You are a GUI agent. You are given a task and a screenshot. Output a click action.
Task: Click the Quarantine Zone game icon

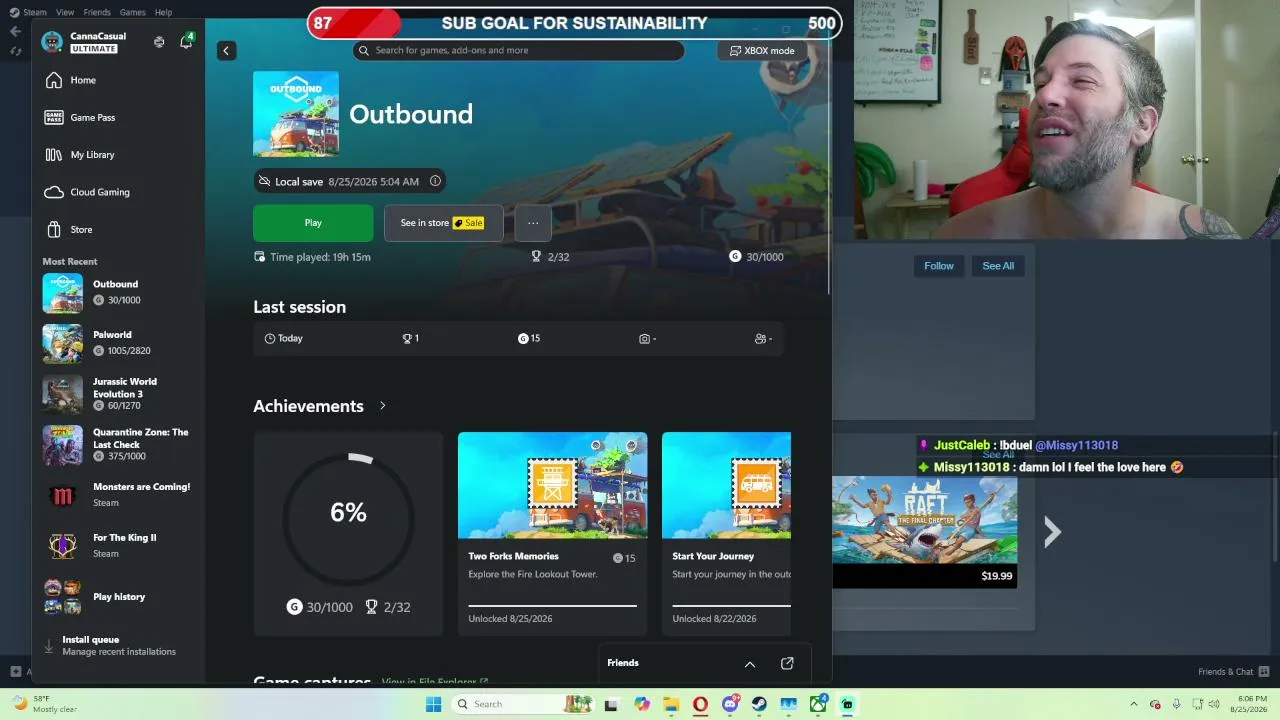(62, 445)
